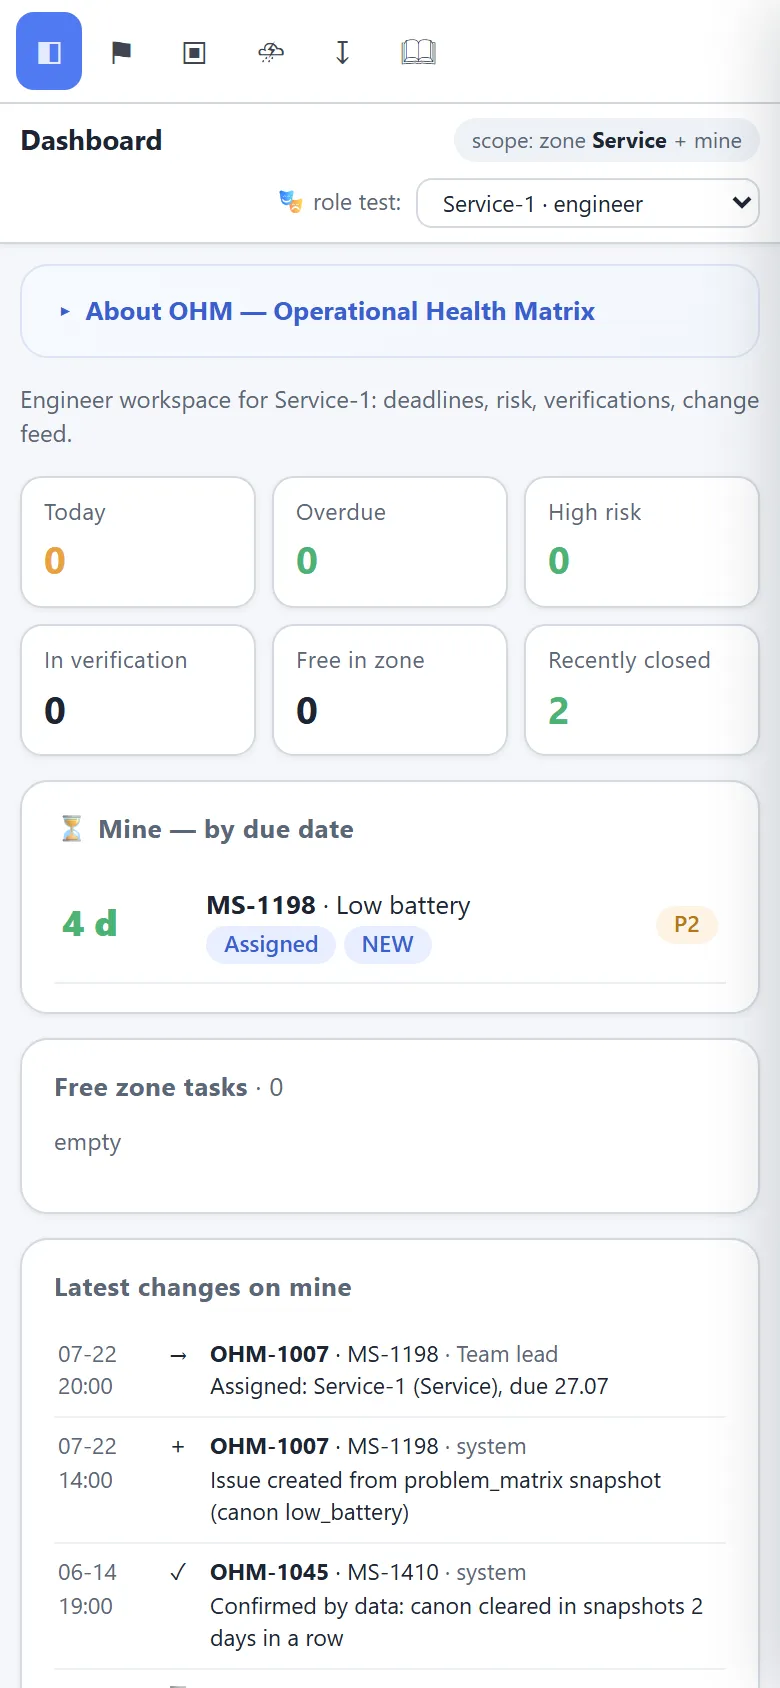
Task: Click the 07-22 20:00 timestamp
Action: (x=87, y=1370)
